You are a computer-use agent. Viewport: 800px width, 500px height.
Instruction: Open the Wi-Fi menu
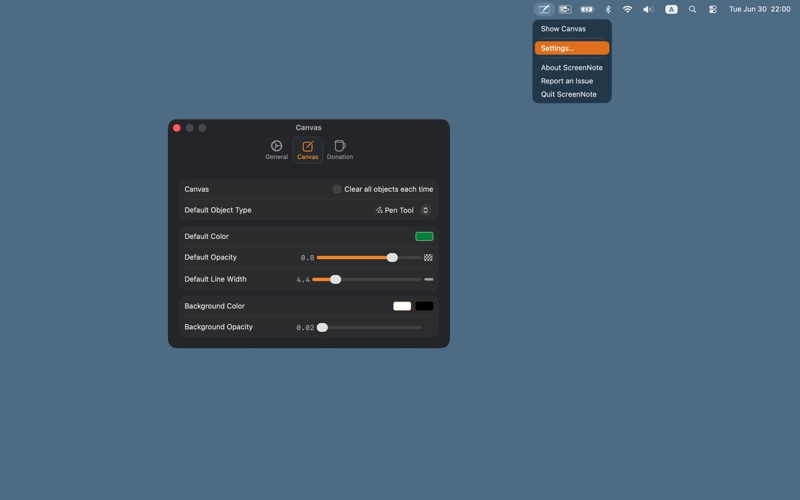pos(628,9)
